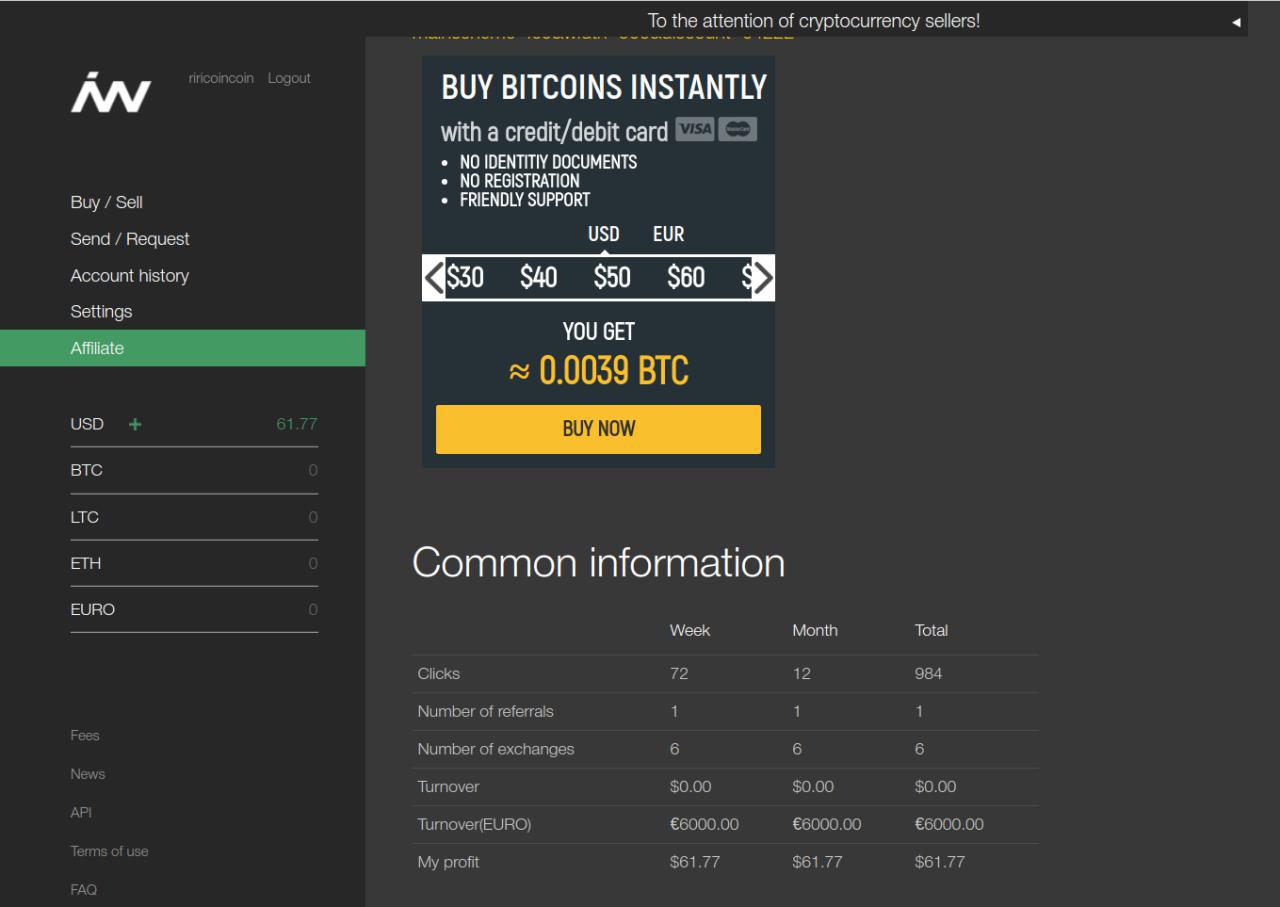Click the site logo in the sidebar

click(x=111, y=92)
